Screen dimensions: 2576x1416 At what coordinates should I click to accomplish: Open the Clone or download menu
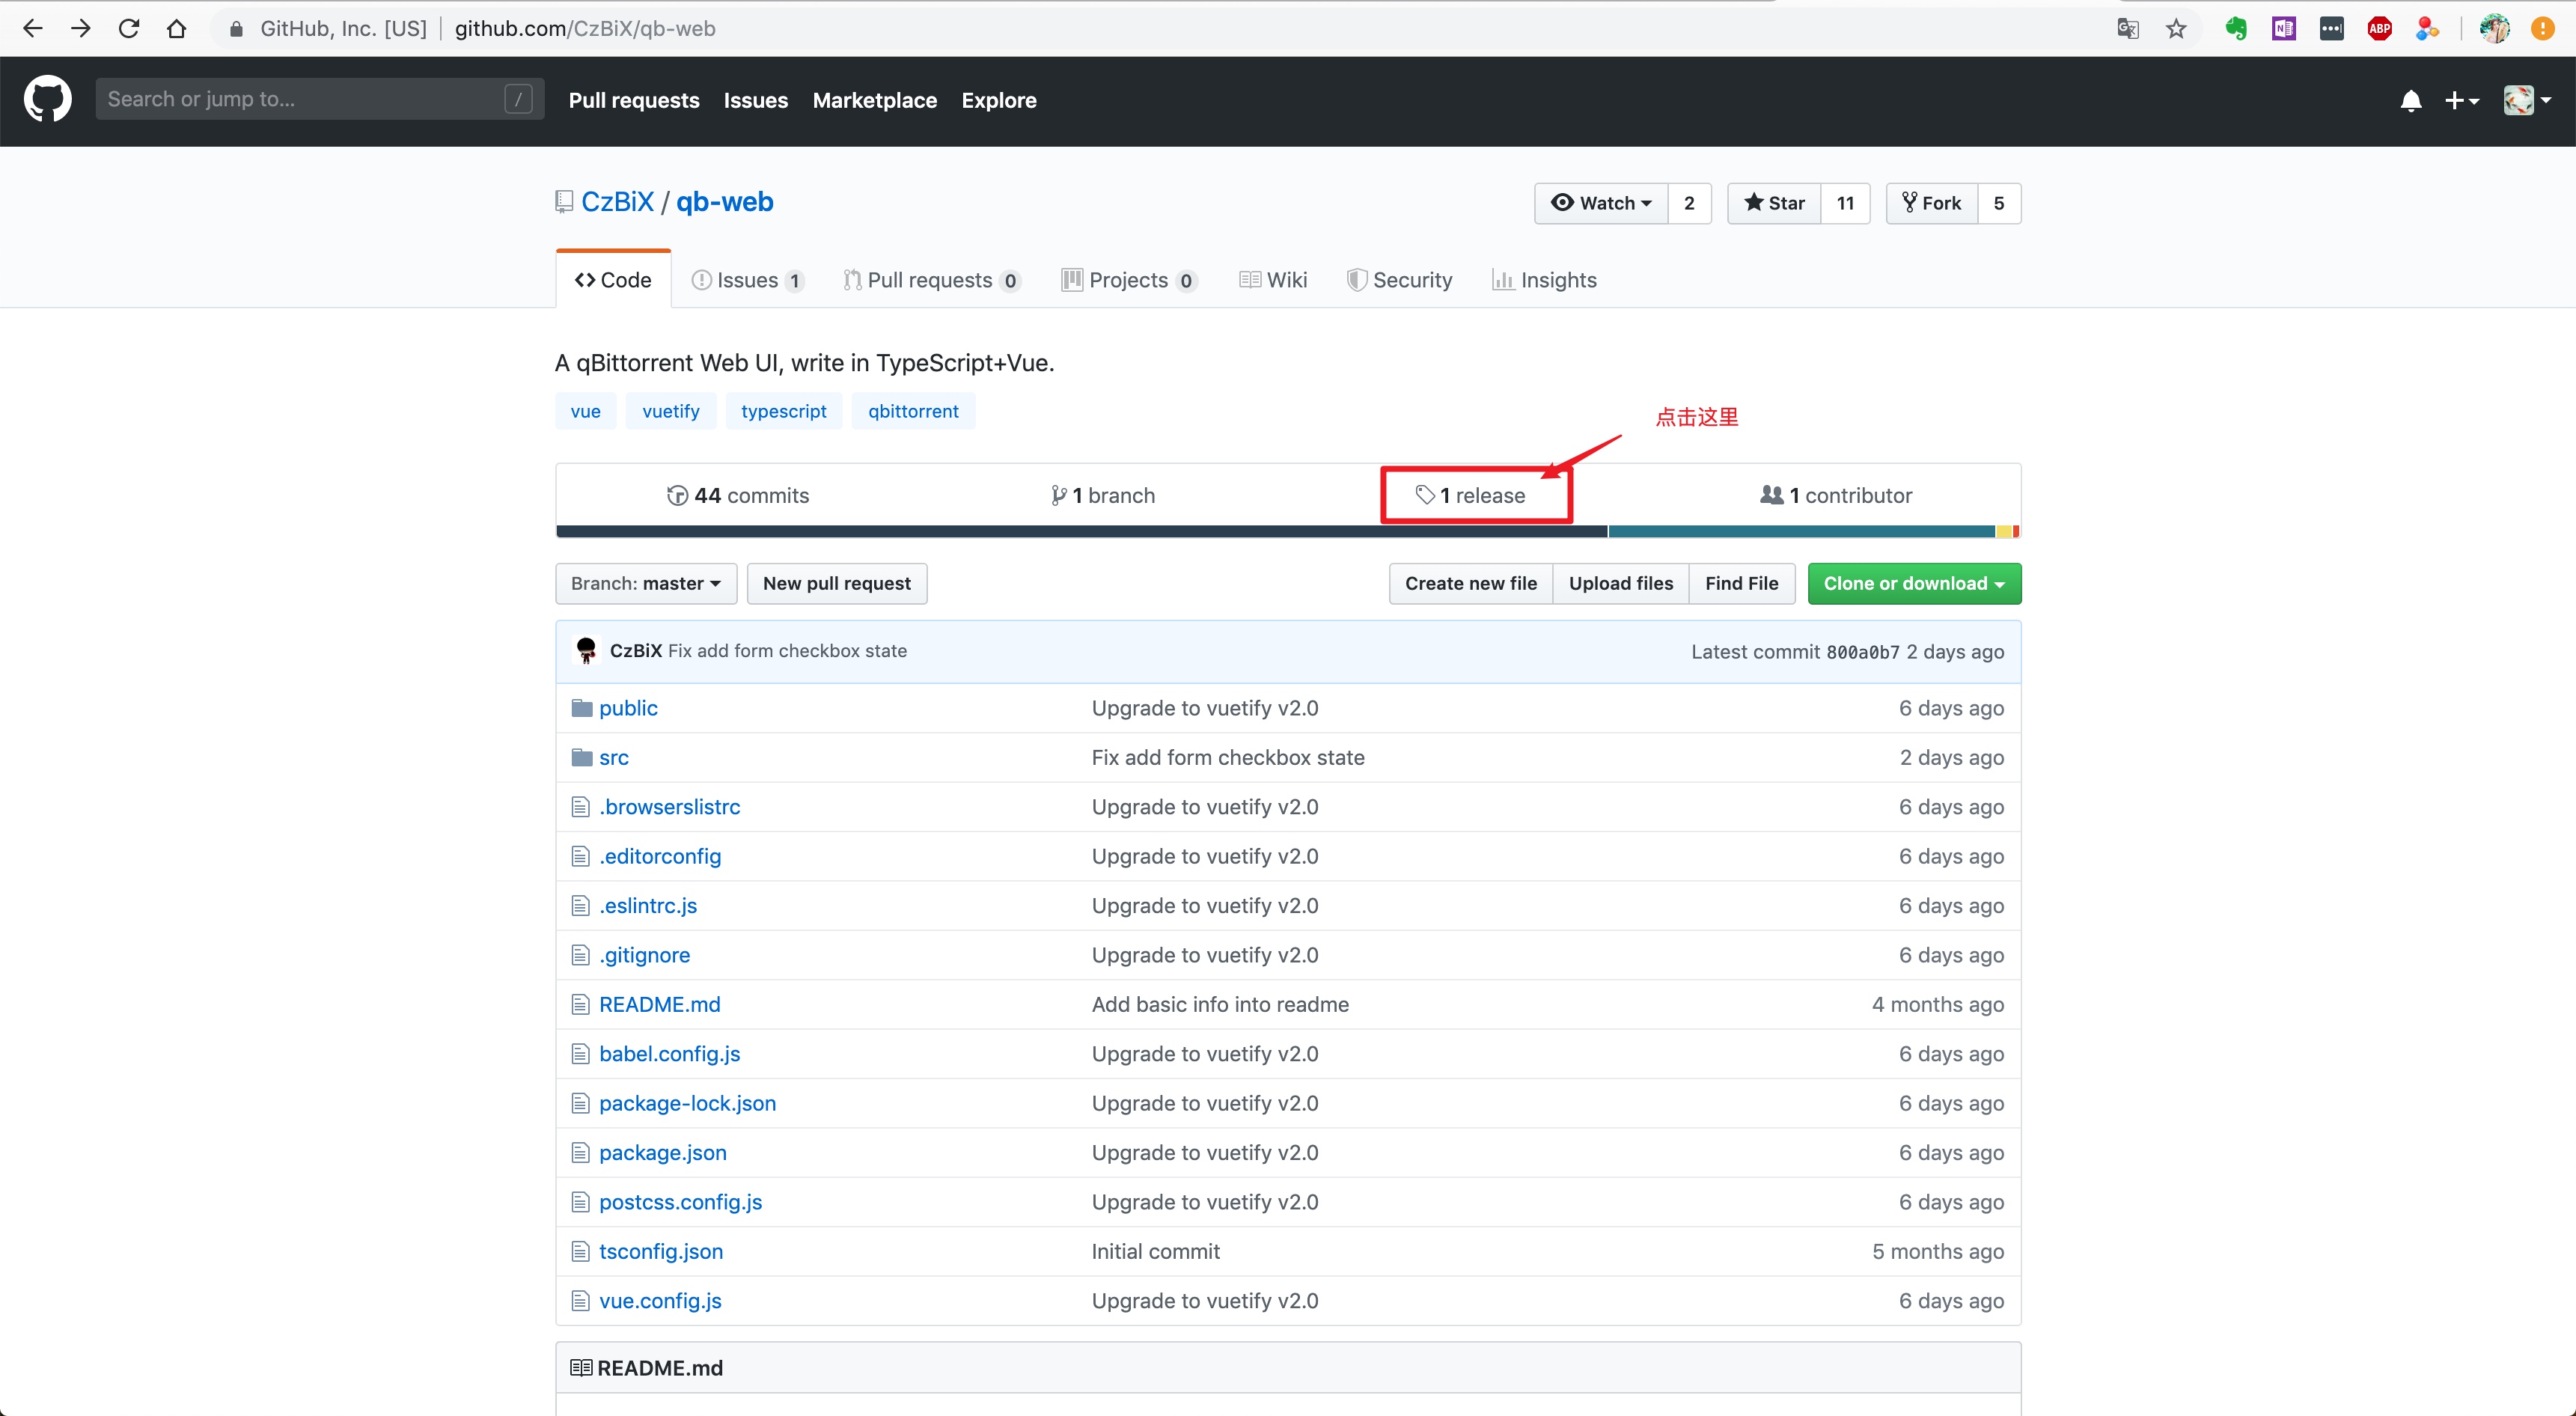tap(1913, 584)
